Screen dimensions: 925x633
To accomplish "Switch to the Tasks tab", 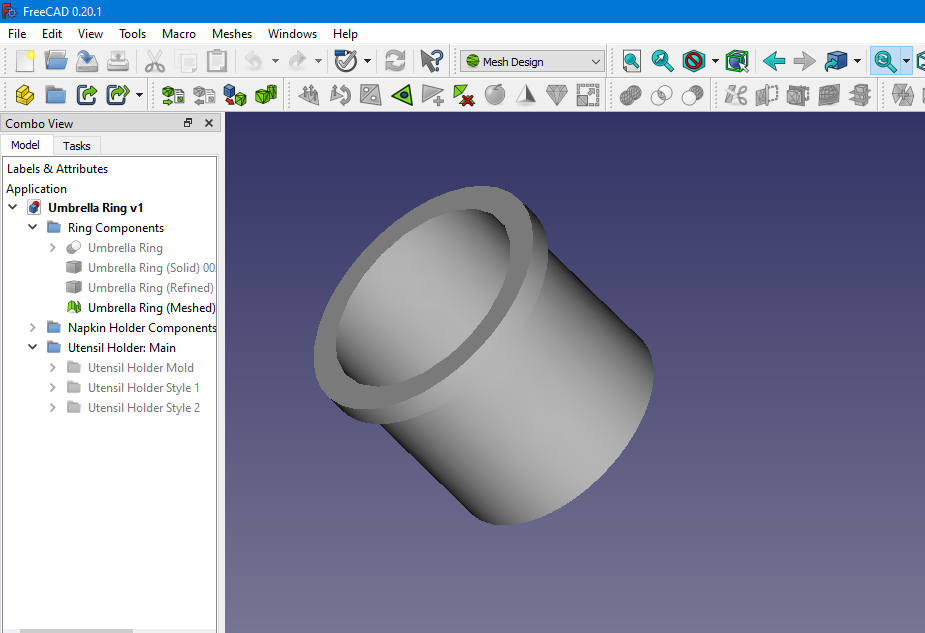I will 77,146.
